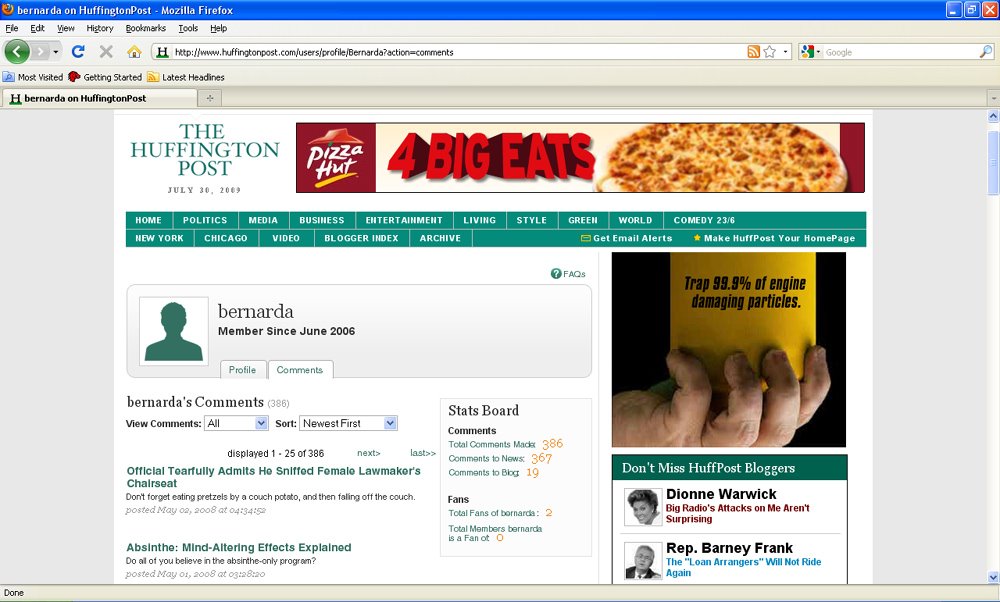
Task: Open the File menu
Action: coord(11,28)
